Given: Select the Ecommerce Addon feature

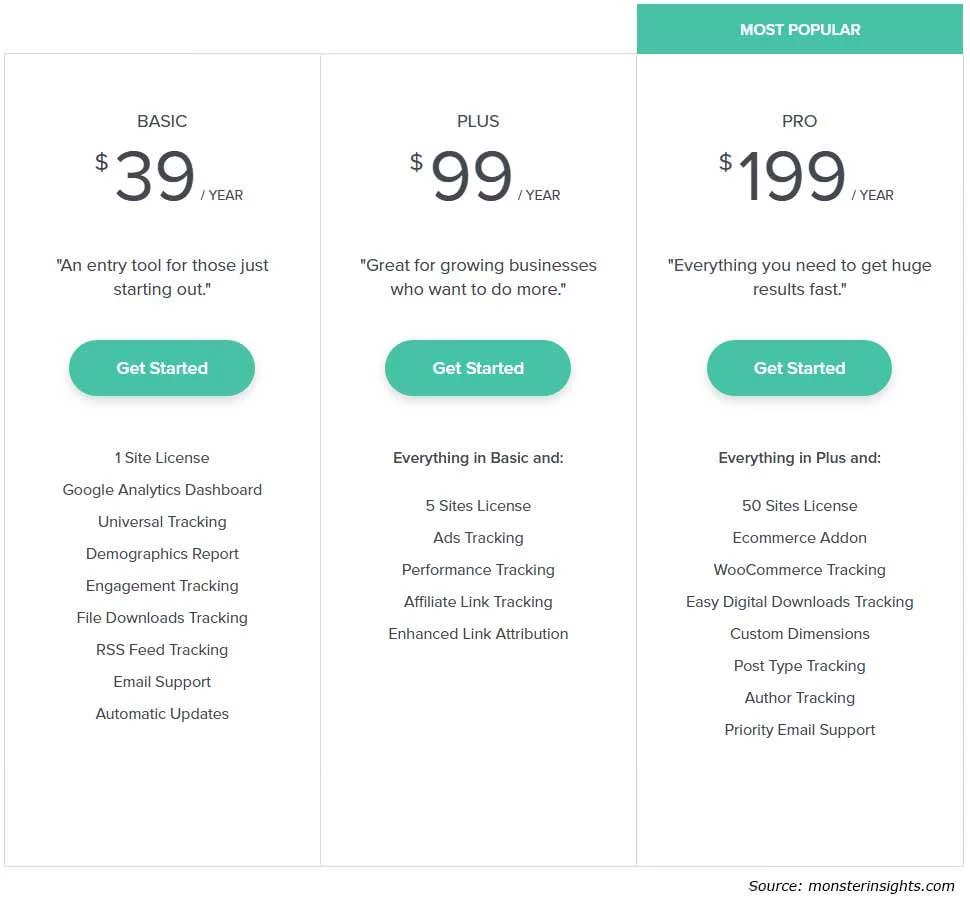Looking at the screenshot, I should click(799, 538).
